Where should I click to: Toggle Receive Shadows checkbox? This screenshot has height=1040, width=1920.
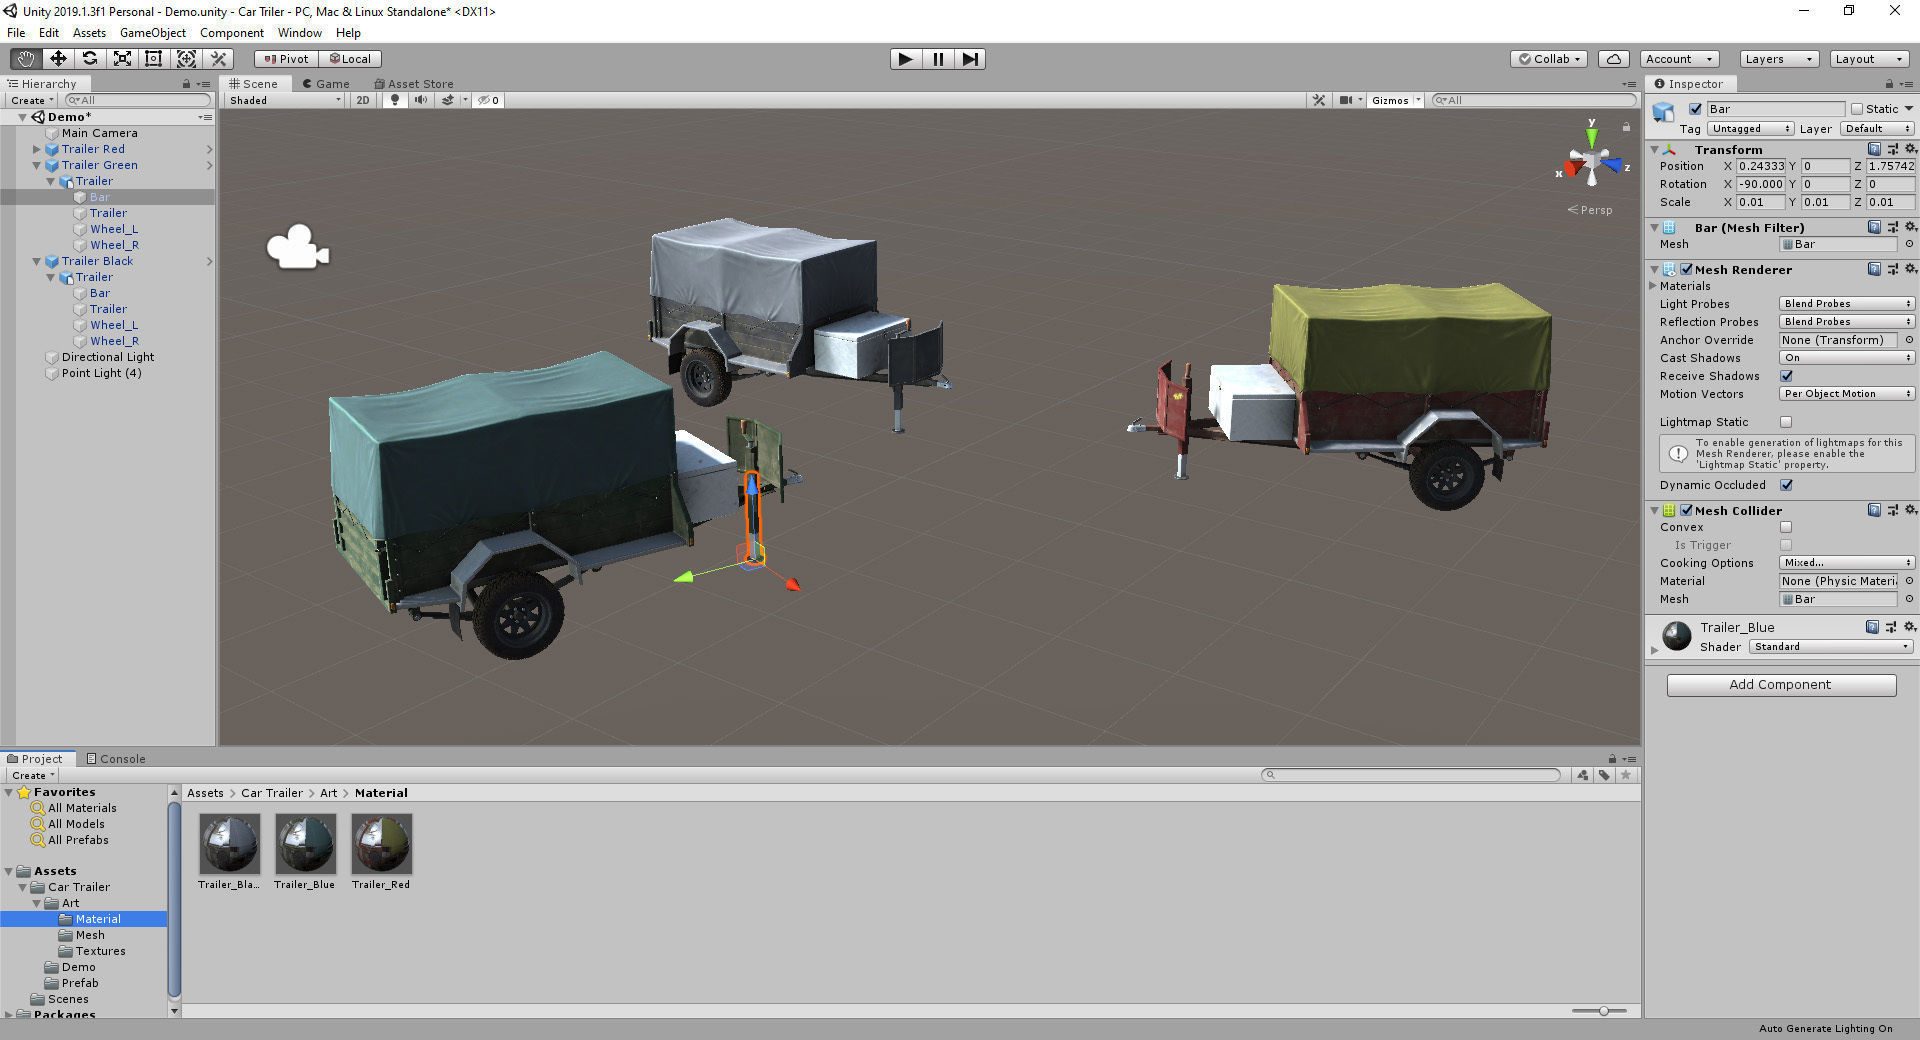pos(1786,376)
